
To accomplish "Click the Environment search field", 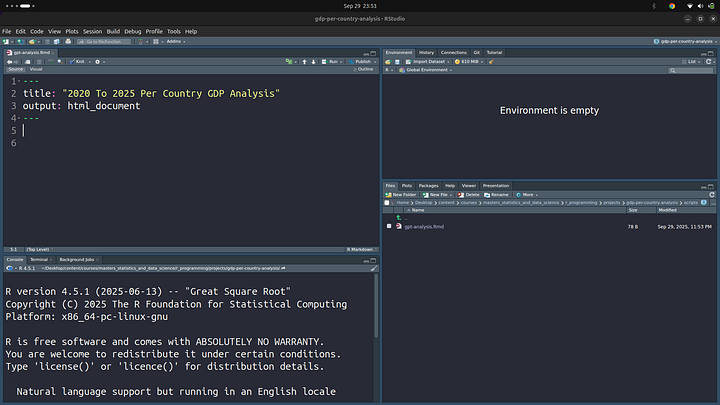I will pos(691,70).
